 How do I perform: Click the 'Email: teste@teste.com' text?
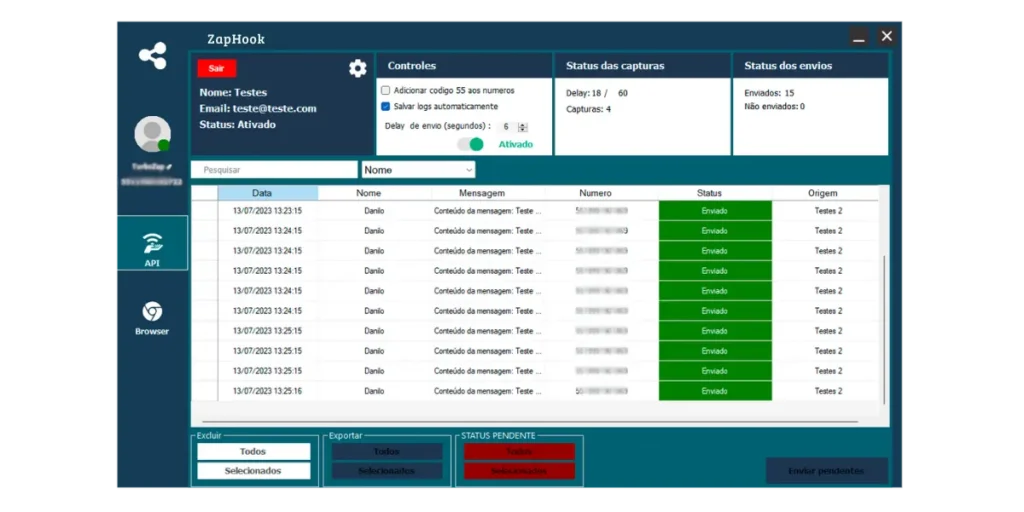[258, 108]
